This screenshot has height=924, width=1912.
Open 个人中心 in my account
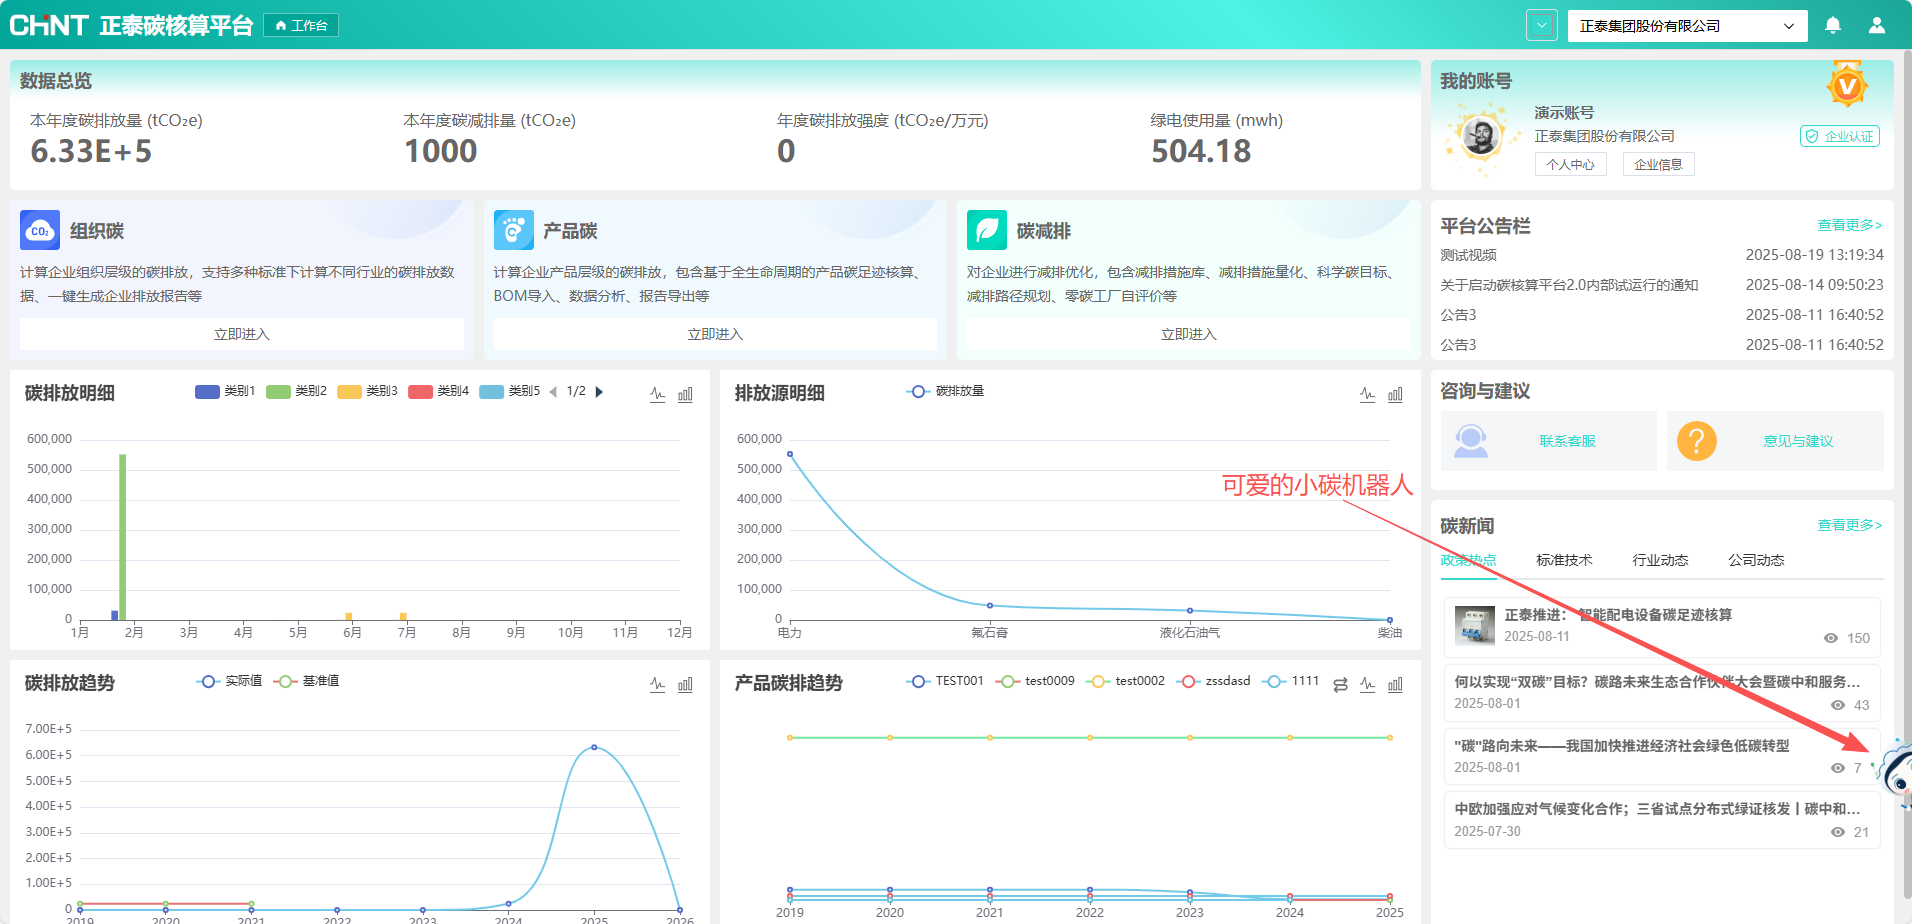(1570, 164)
